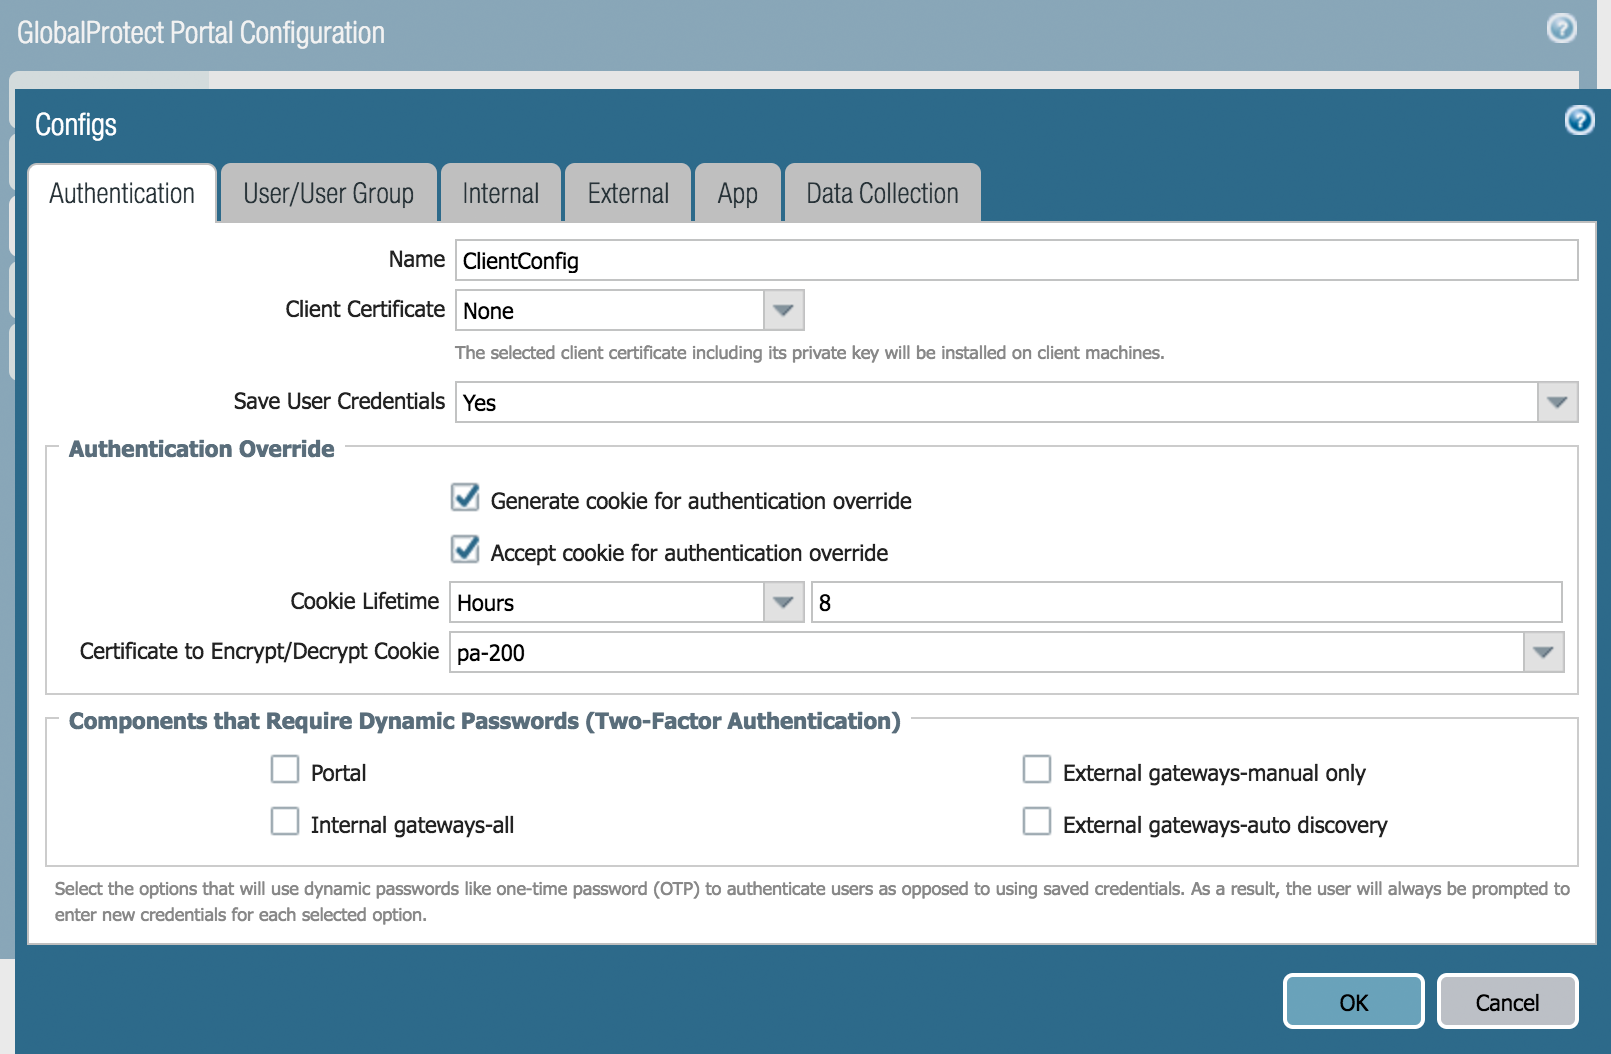Viewport: 1611px width, 1054px height.
Task: Uncheck Accept cookie for authentication override
Action: click(464, 549)
